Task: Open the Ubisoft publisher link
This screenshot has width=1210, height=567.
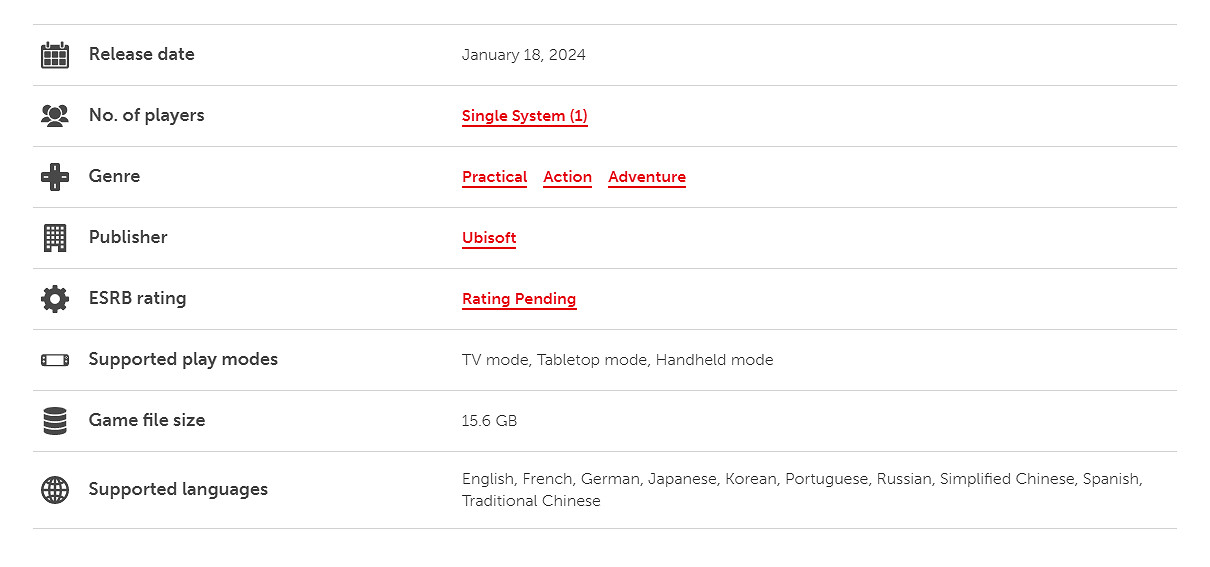Action: (489, 238)
